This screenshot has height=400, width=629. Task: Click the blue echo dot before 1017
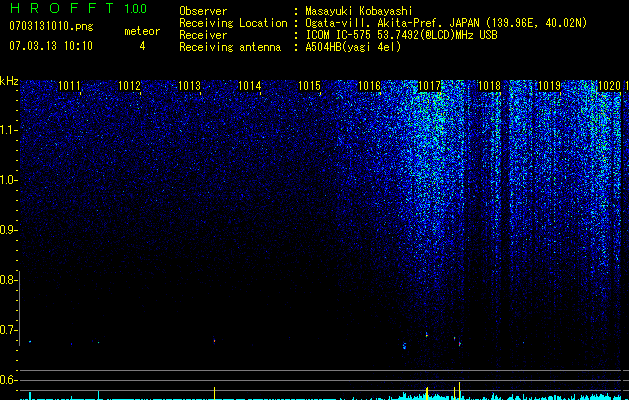coord(404,345)
